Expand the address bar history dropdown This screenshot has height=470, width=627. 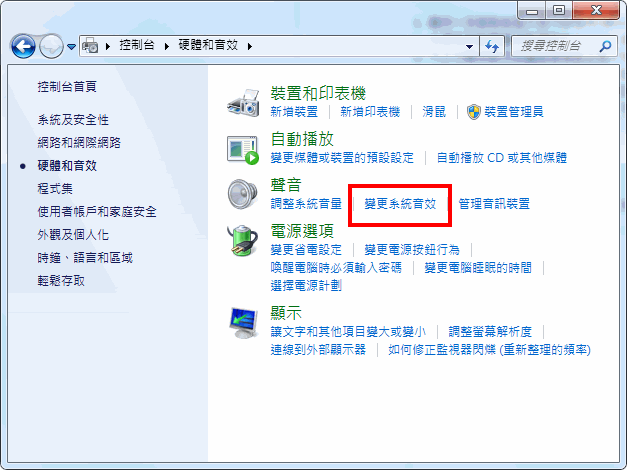pyautogui.click(x=469, y=47)
